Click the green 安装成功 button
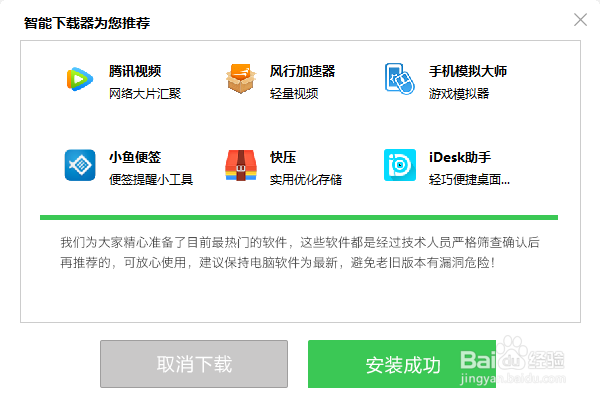Viewport: 600px width, 400px height. click(x=402, y=364)
